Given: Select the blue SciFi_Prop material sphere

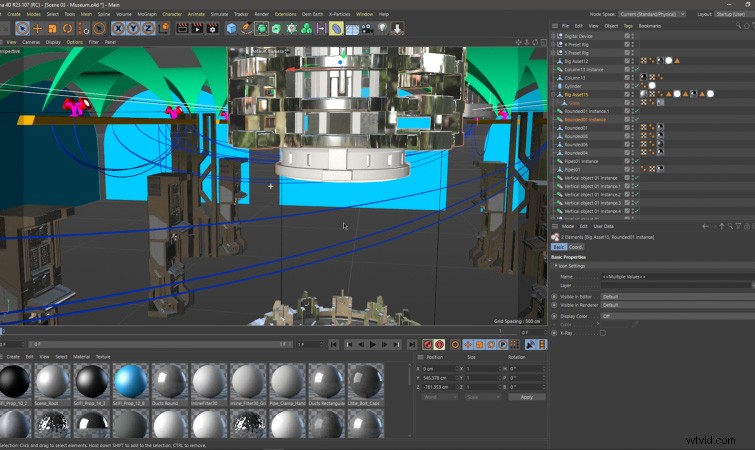Looking at the screenshot, I should [130, 381].
